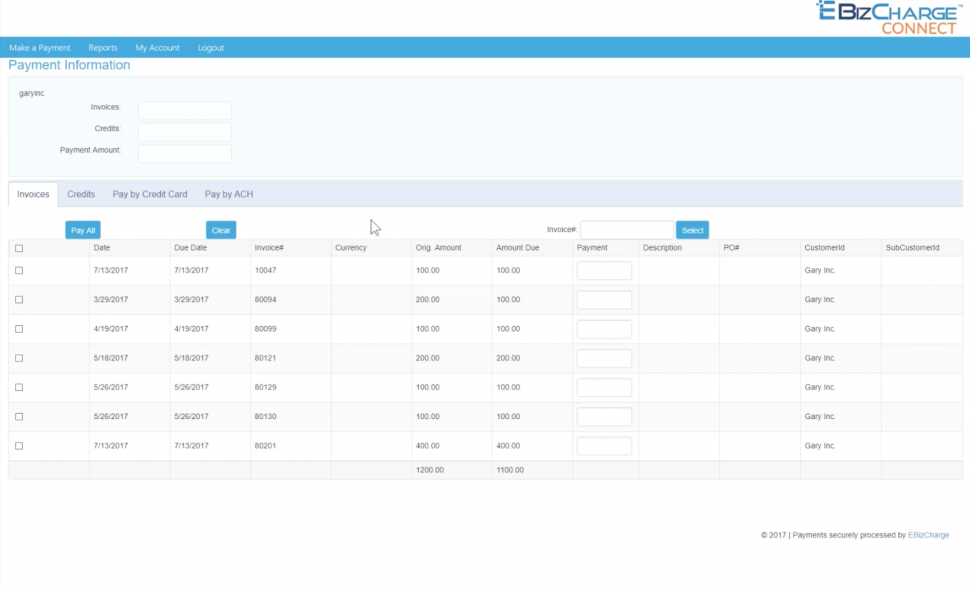Click inside the Payment Amount input field

184,152
